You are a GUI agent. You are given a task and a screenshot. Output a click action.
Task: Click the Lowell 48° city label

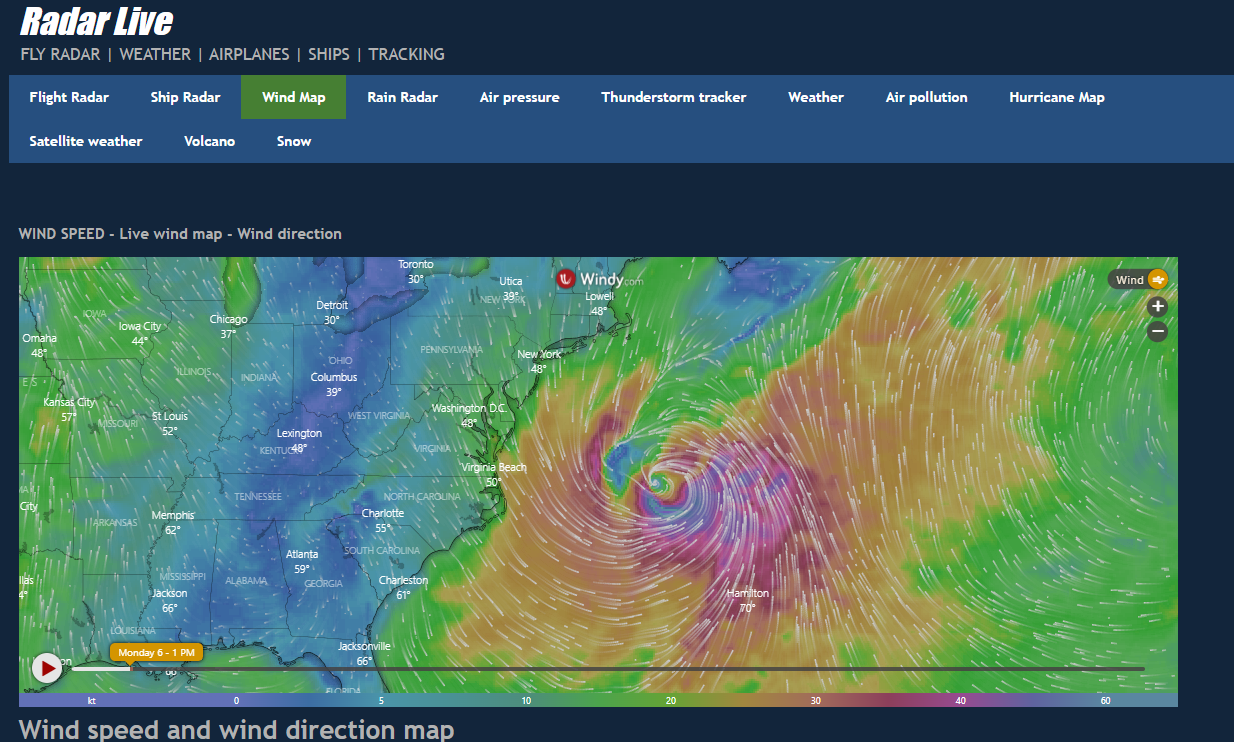tap(599, 303)
